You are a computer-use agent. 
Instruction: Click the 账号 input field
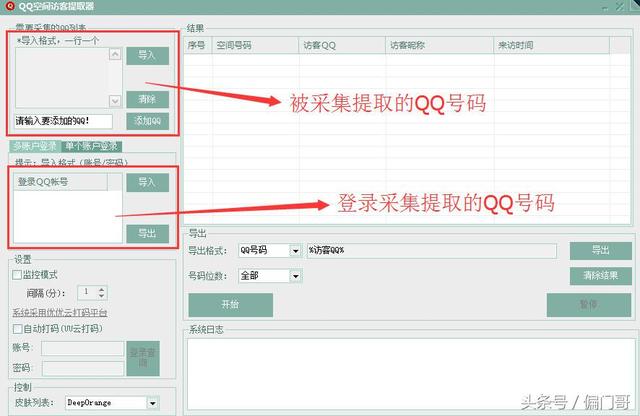click(x=82, y=348)
